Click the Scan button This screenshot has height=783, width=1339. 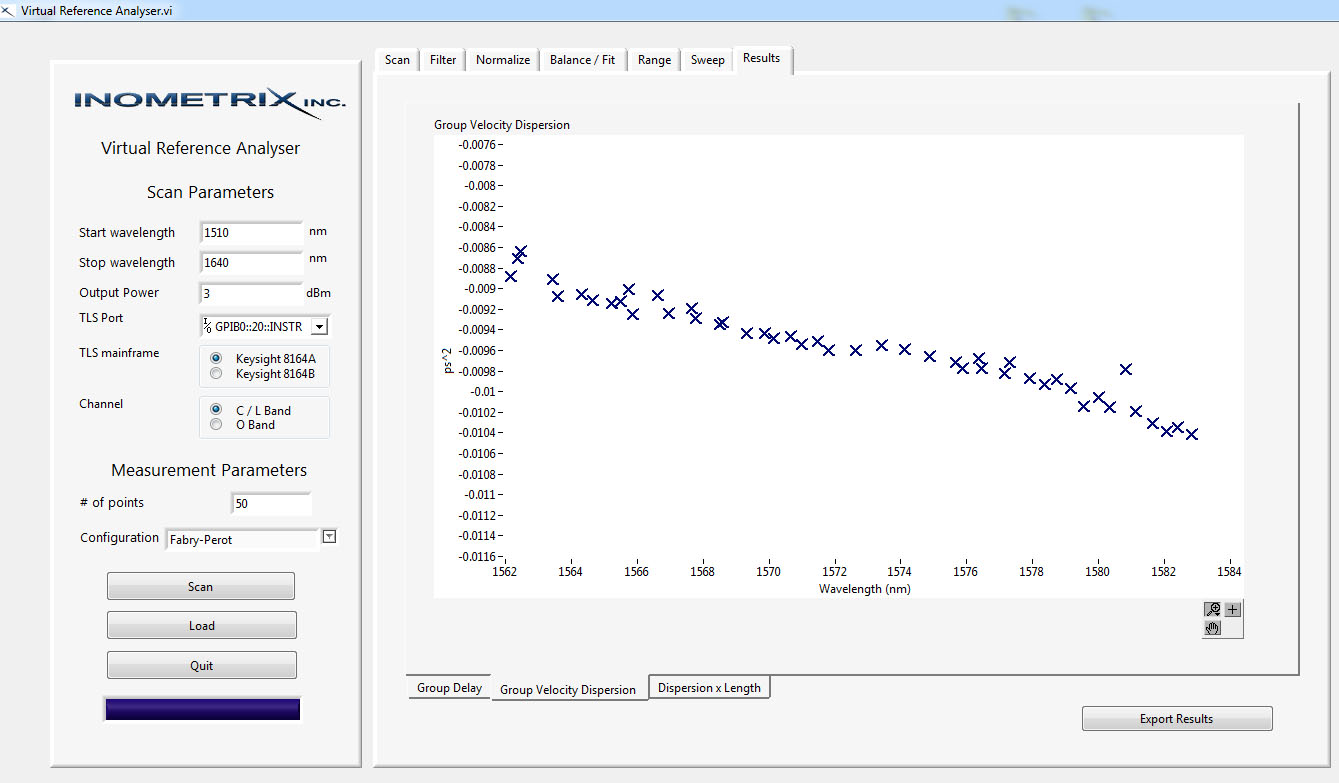(x=201, y=587)
